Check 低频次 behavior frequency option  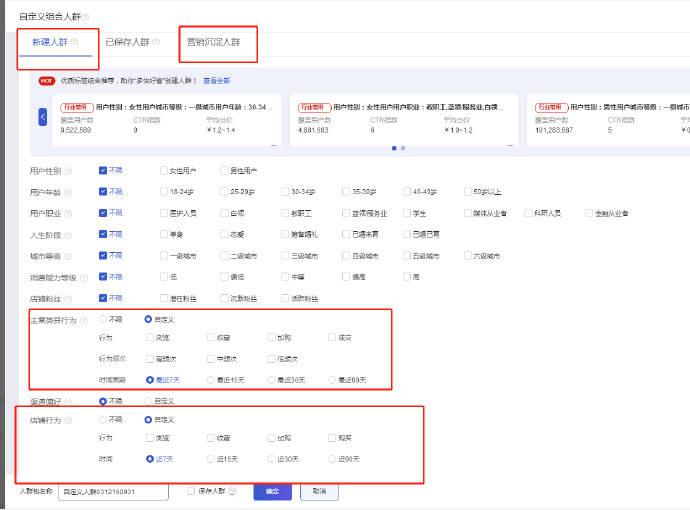[x=271, y=359]
